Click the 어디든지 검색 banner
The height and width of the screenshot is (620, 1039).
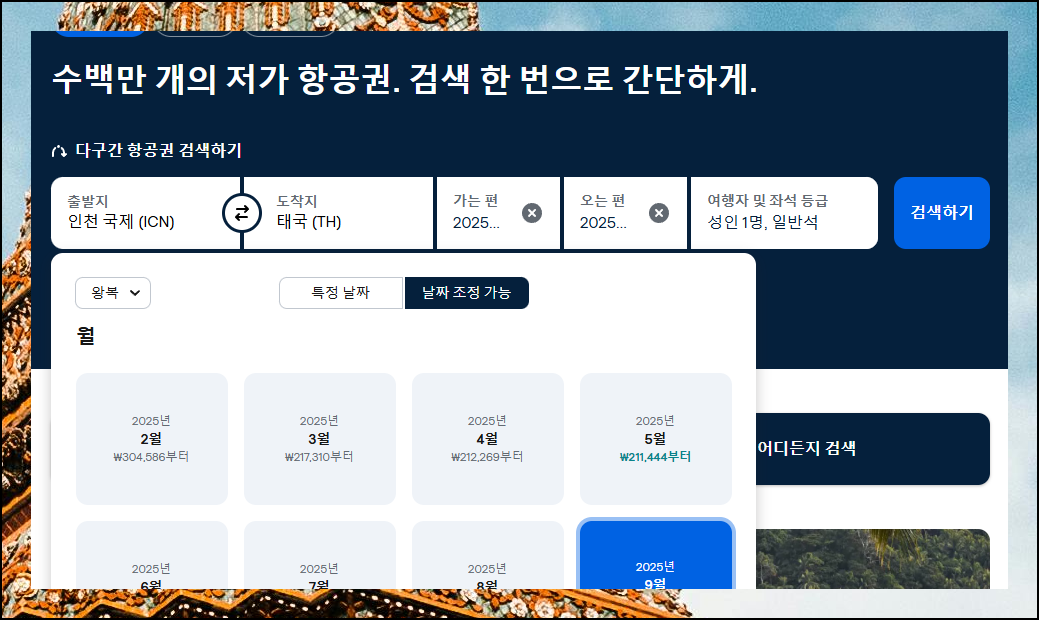pos(873,448)
